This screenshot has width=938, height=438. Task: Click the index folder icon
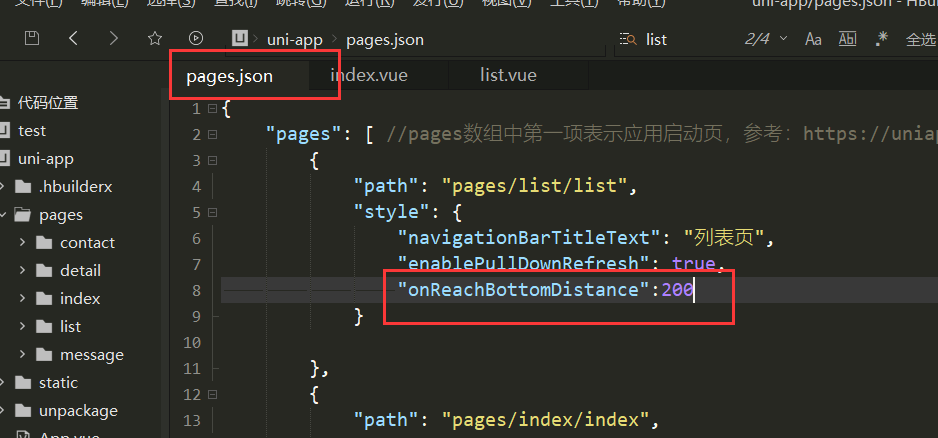click(44, 299)
